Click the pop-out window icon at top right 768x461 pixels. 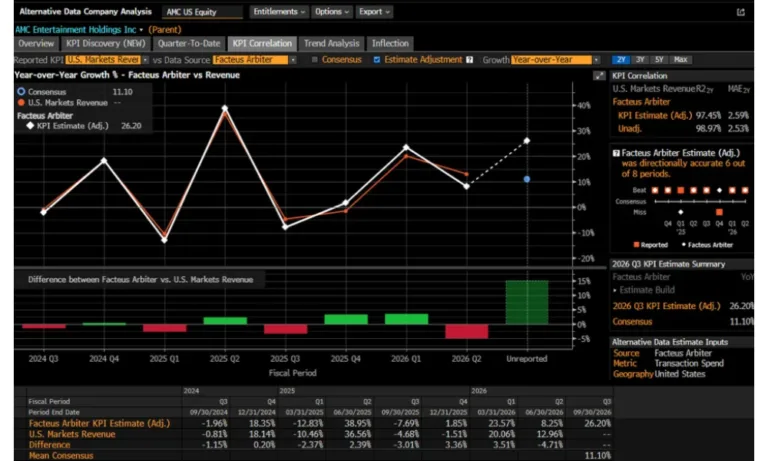click(x=741, y=12)
